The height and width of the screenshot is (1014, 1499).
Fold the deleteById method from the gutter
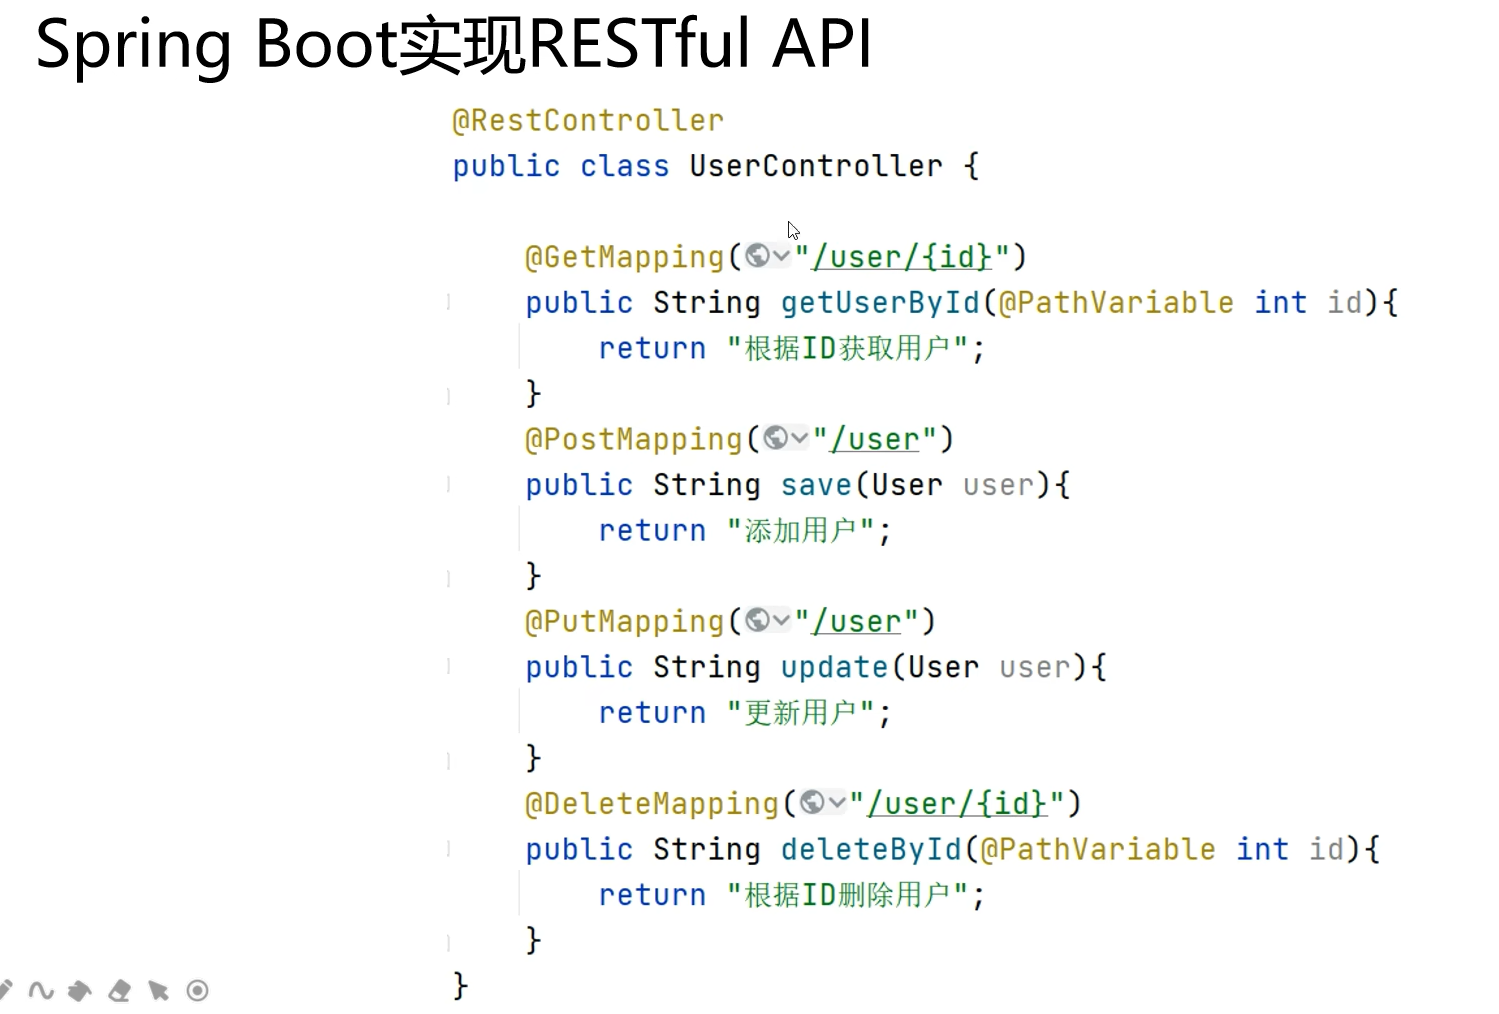449,849
